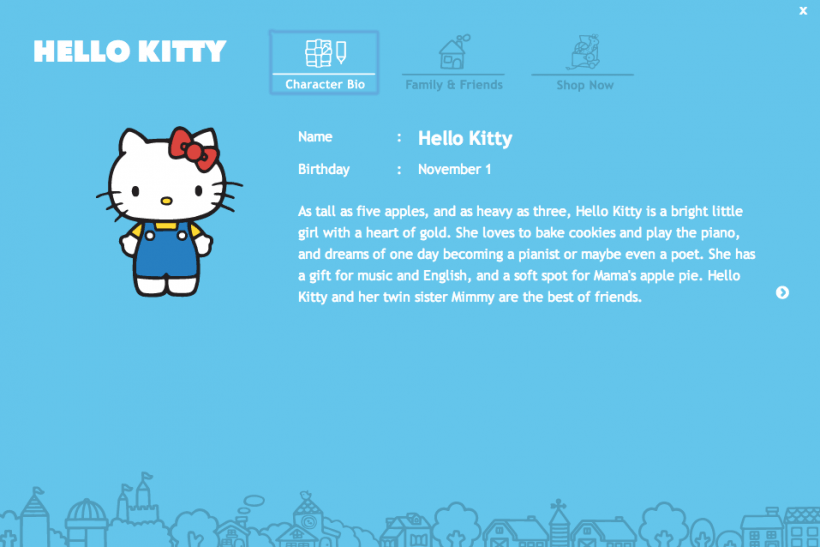Close the bio overlay with the X
The image size is (820, 547).
(803, 10)
